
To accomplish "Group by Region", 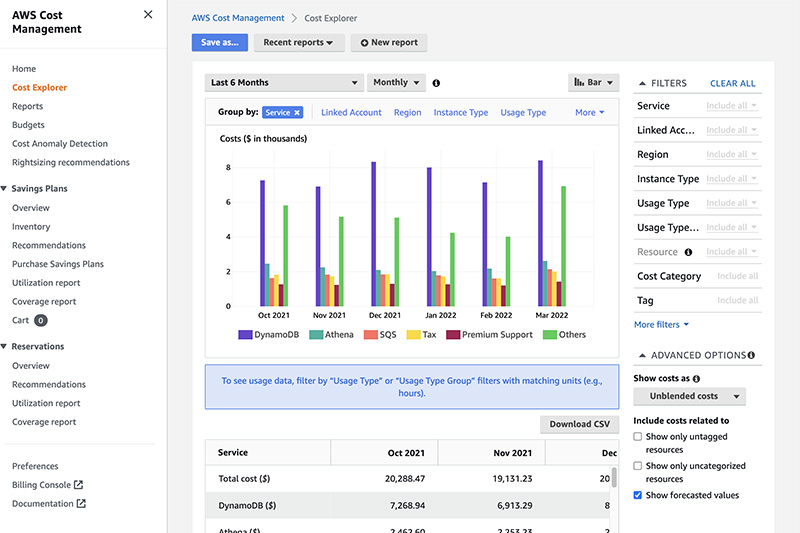I will [x=408, y=113].
